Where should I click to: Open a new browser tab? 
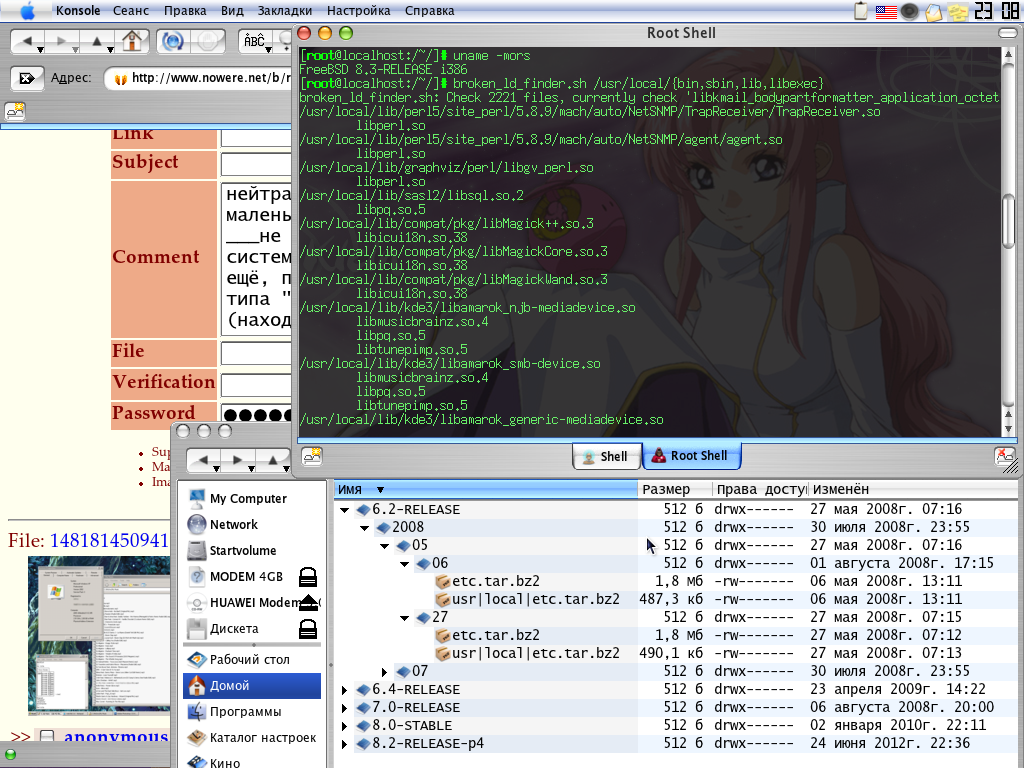[x=15, y=111]
